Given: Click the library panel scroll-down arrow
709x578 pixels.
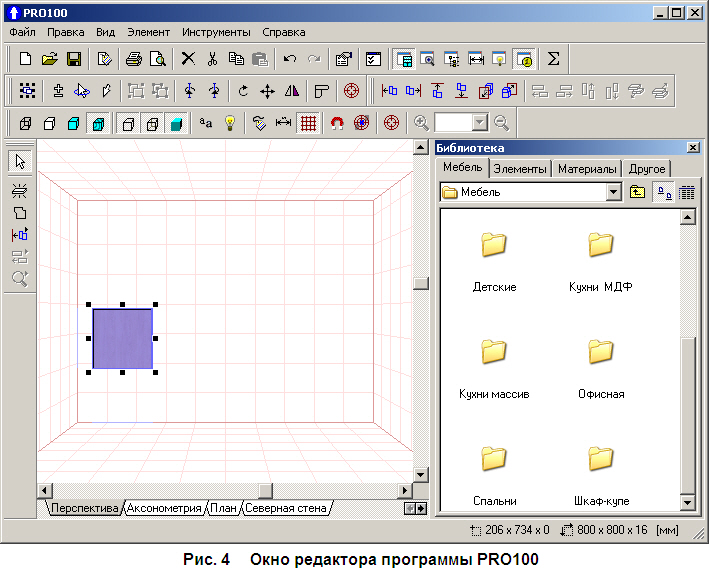Looking at the screenshot, I should [687, 502].
